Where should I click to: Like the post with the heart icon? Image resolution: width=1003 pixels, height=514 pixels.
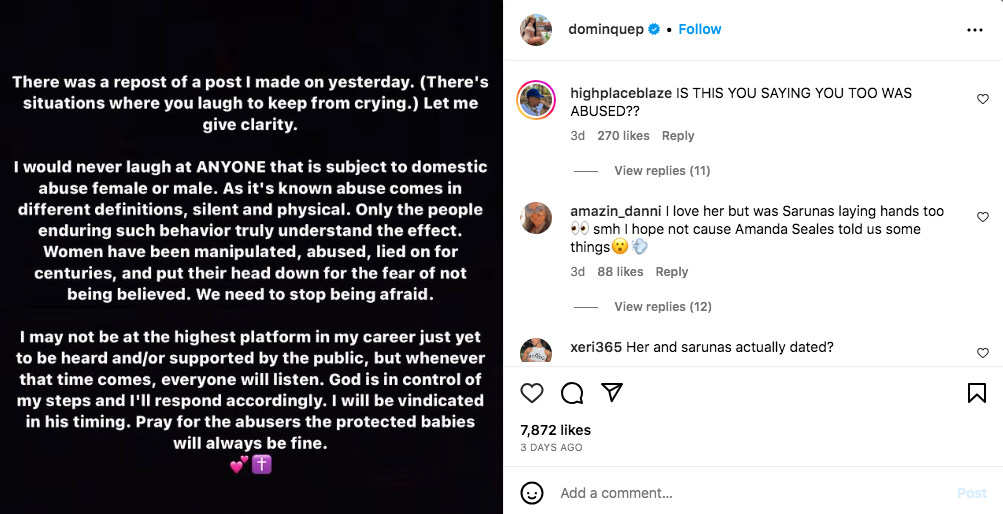pyautogui.click(x=532, y=393)
